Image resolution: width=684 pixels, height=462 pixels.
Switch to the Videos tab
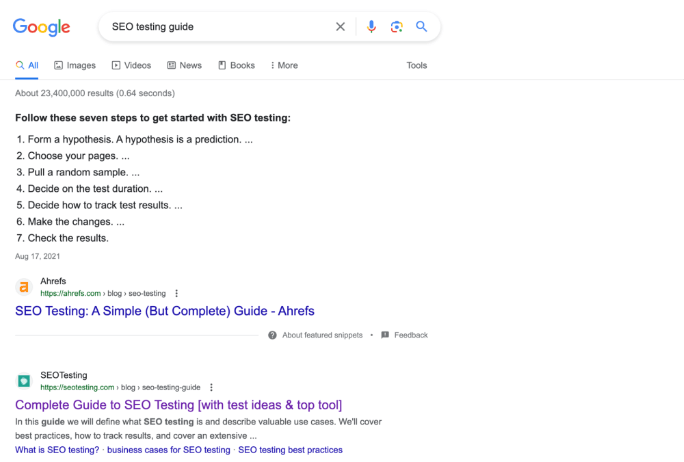pyautogui.click(x=132, y=66)
